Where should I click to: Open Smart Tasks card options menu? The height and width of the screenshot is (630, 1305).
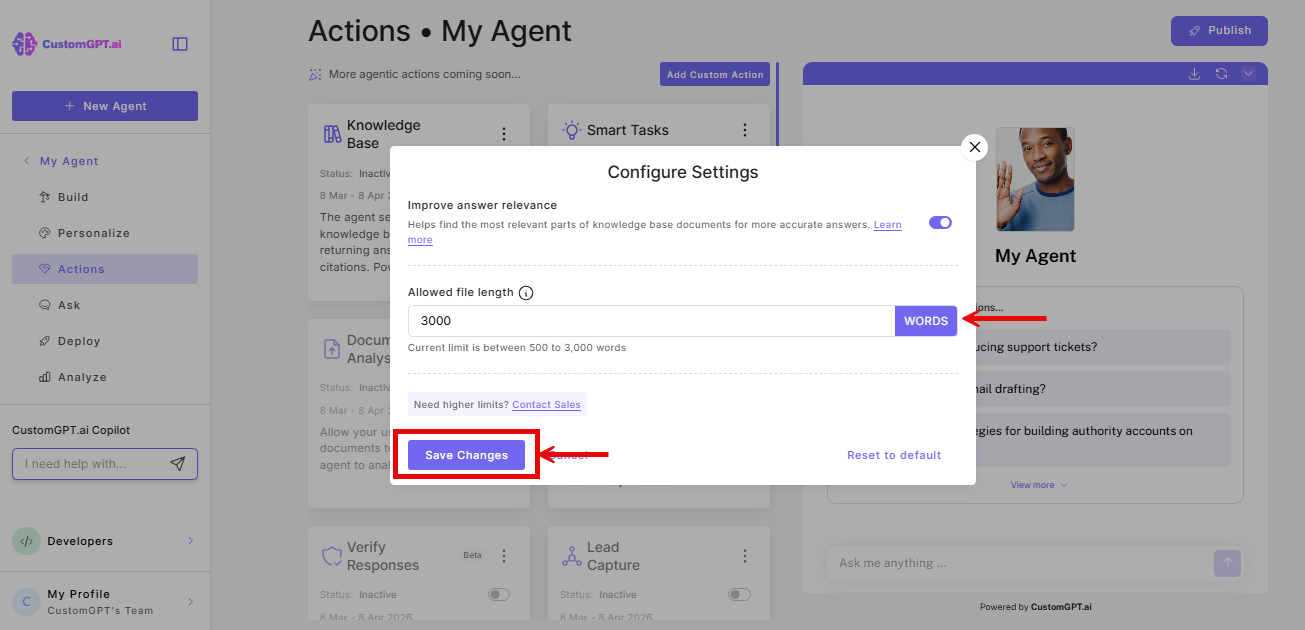[x=744, y=129]
